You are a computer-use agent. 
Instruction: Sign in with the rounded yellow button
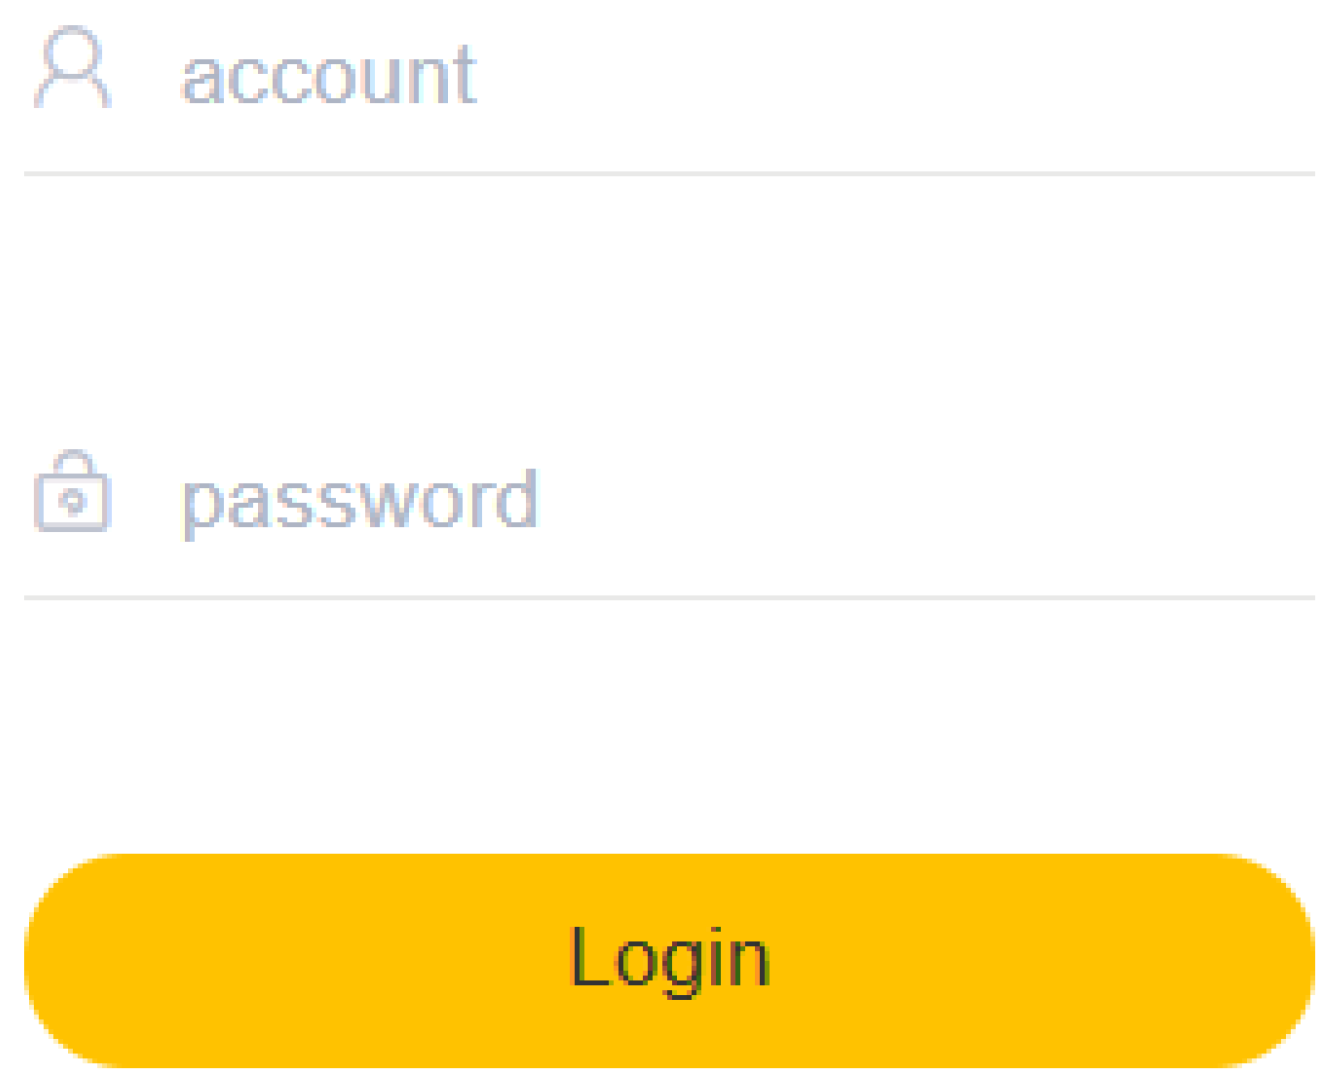tap(669, 960)
